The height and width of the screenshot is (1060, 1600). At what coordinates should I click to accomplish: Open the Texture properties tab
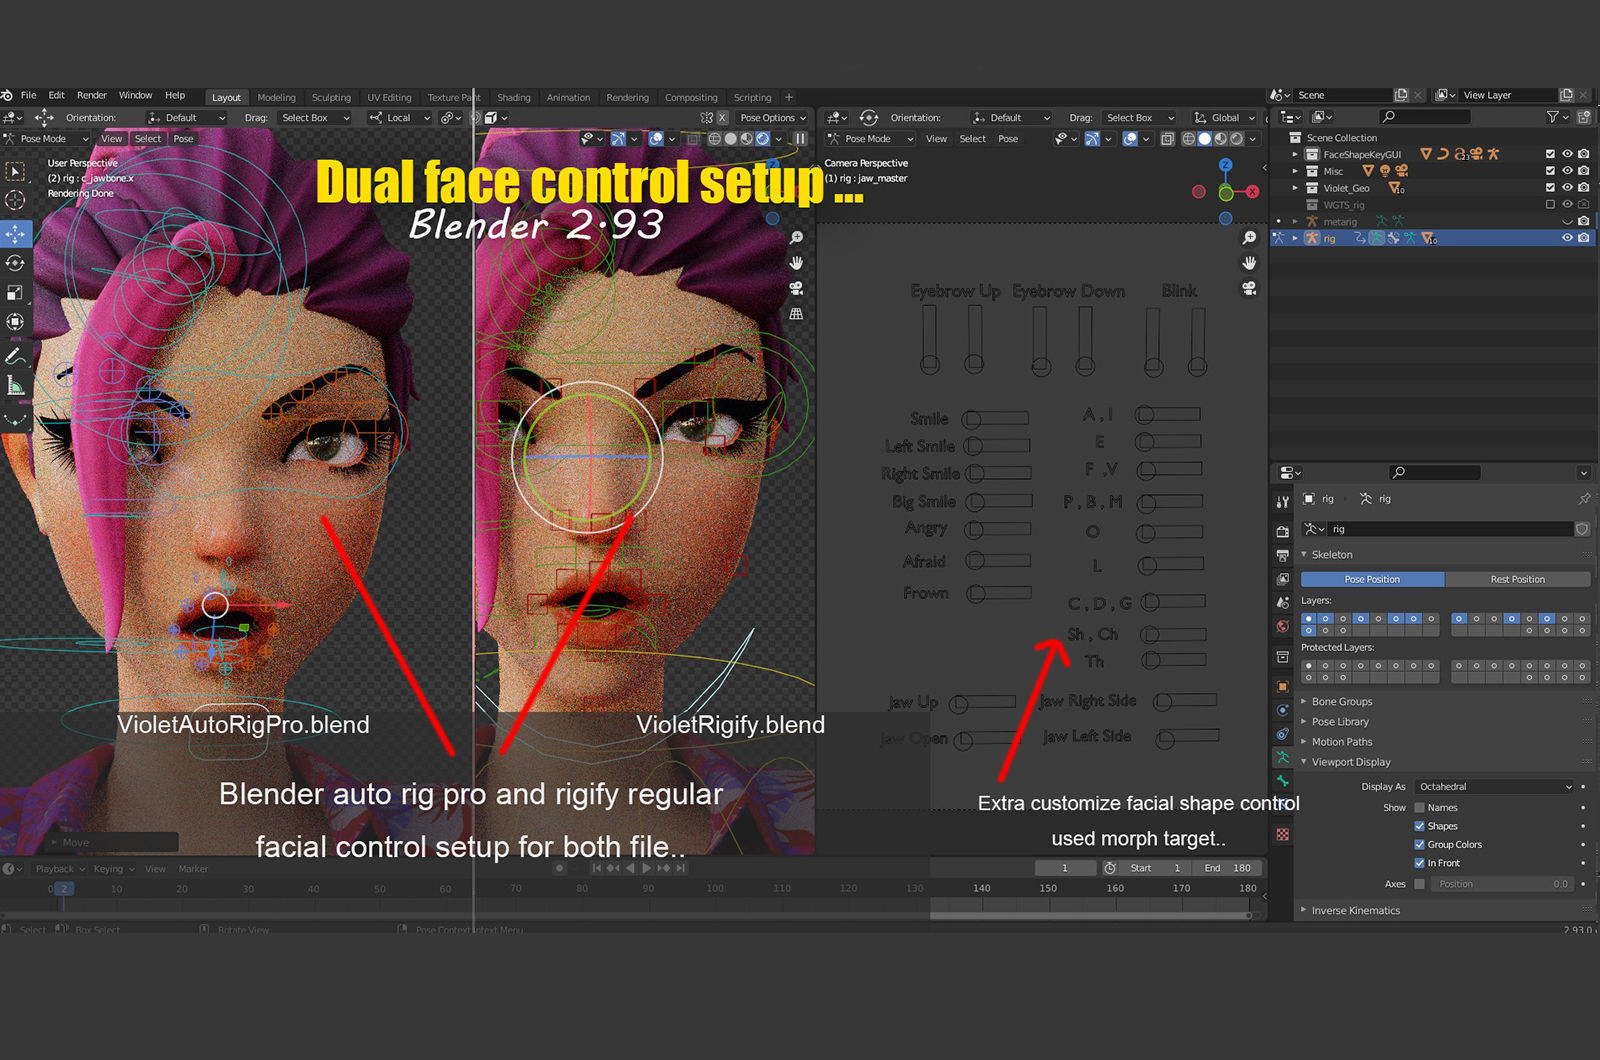[x=1282, y=834]
